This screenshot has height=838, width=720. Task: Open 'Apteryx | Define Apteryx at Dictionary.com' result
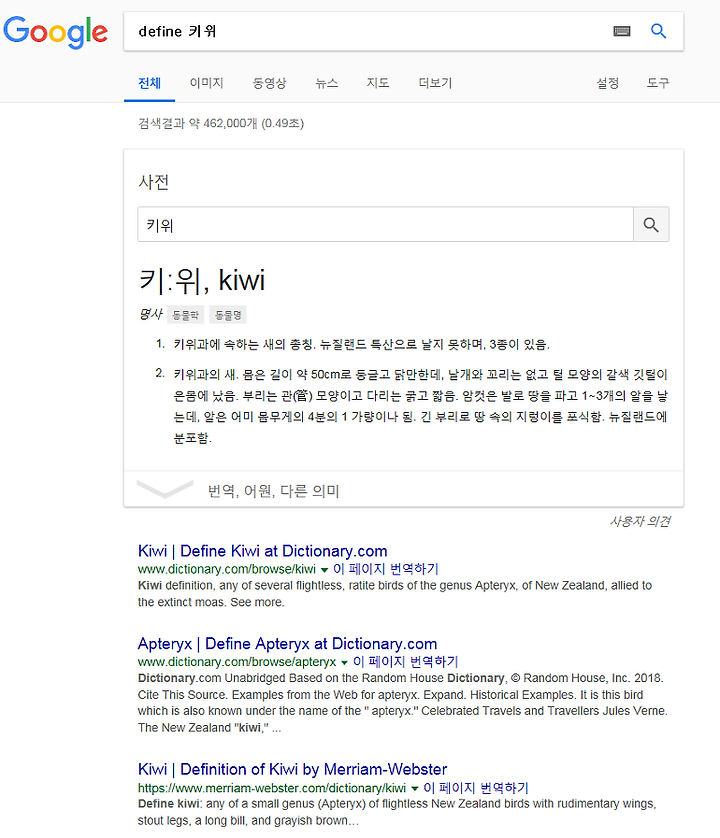click(288, 643)
